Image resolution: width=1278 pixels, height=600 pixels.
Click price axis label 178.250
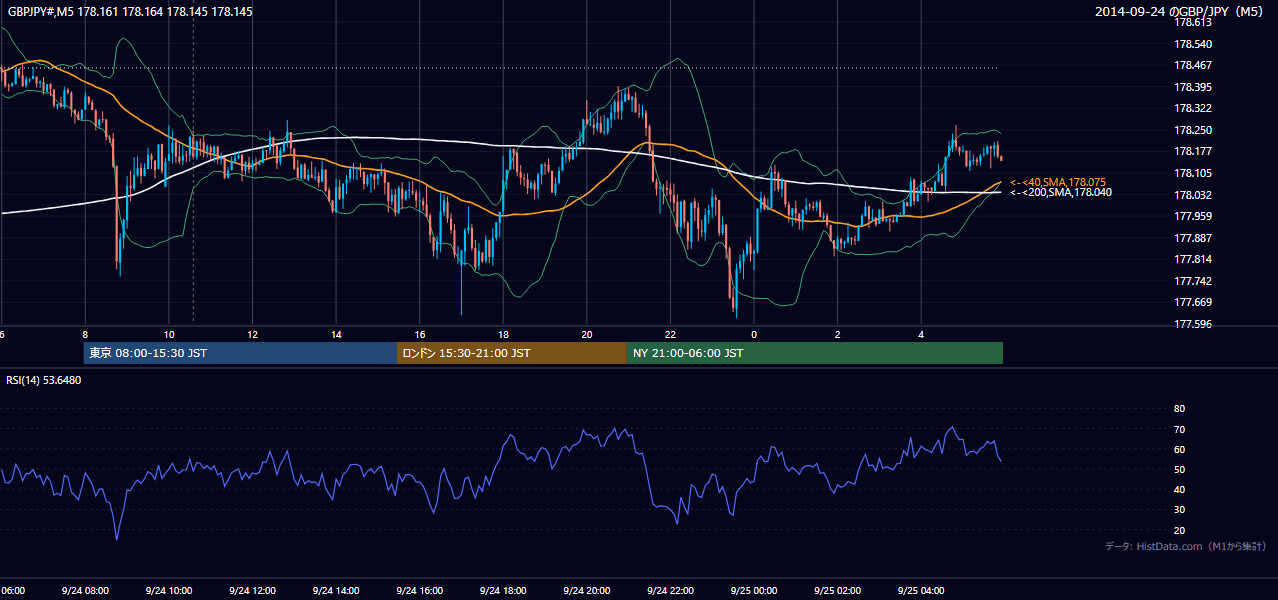point(1192,130)
